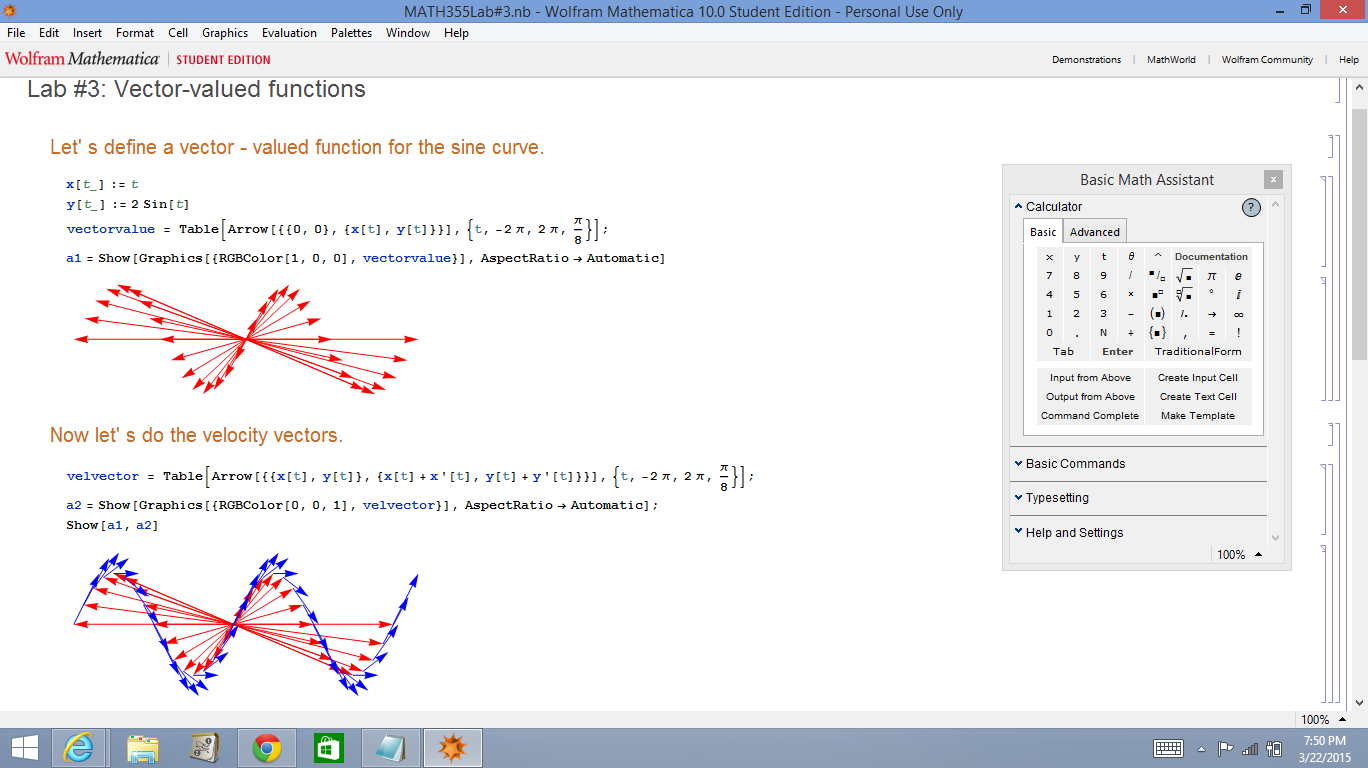
Task: Insert the square root template
Action: point(1185,276)
